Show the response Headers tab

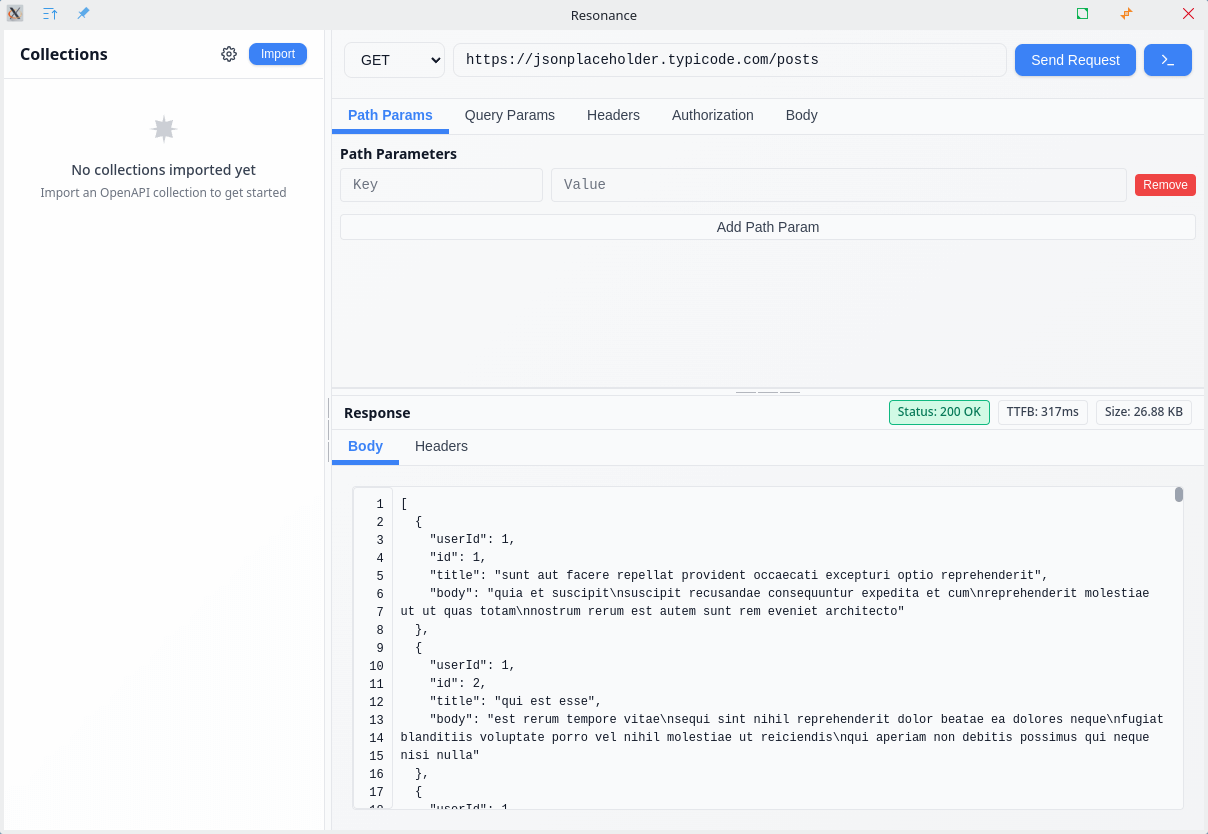(441, 446)
